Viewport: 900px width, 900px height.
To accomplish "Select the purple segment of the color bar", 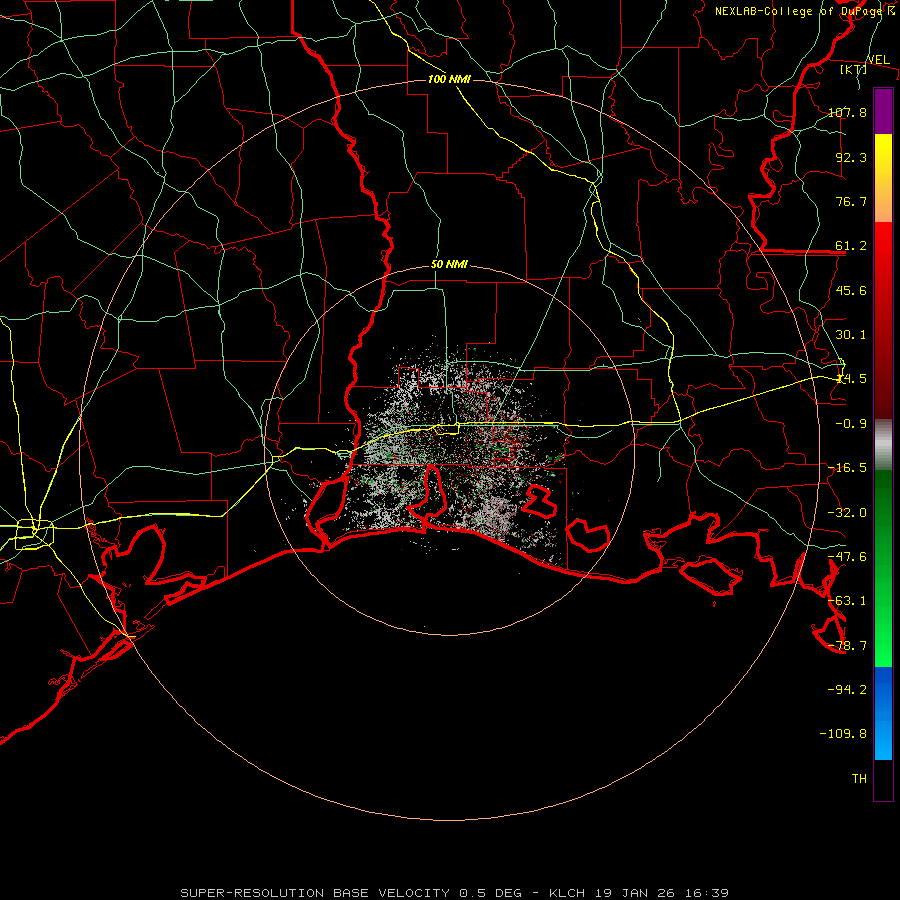I will [x=883, y=111].
